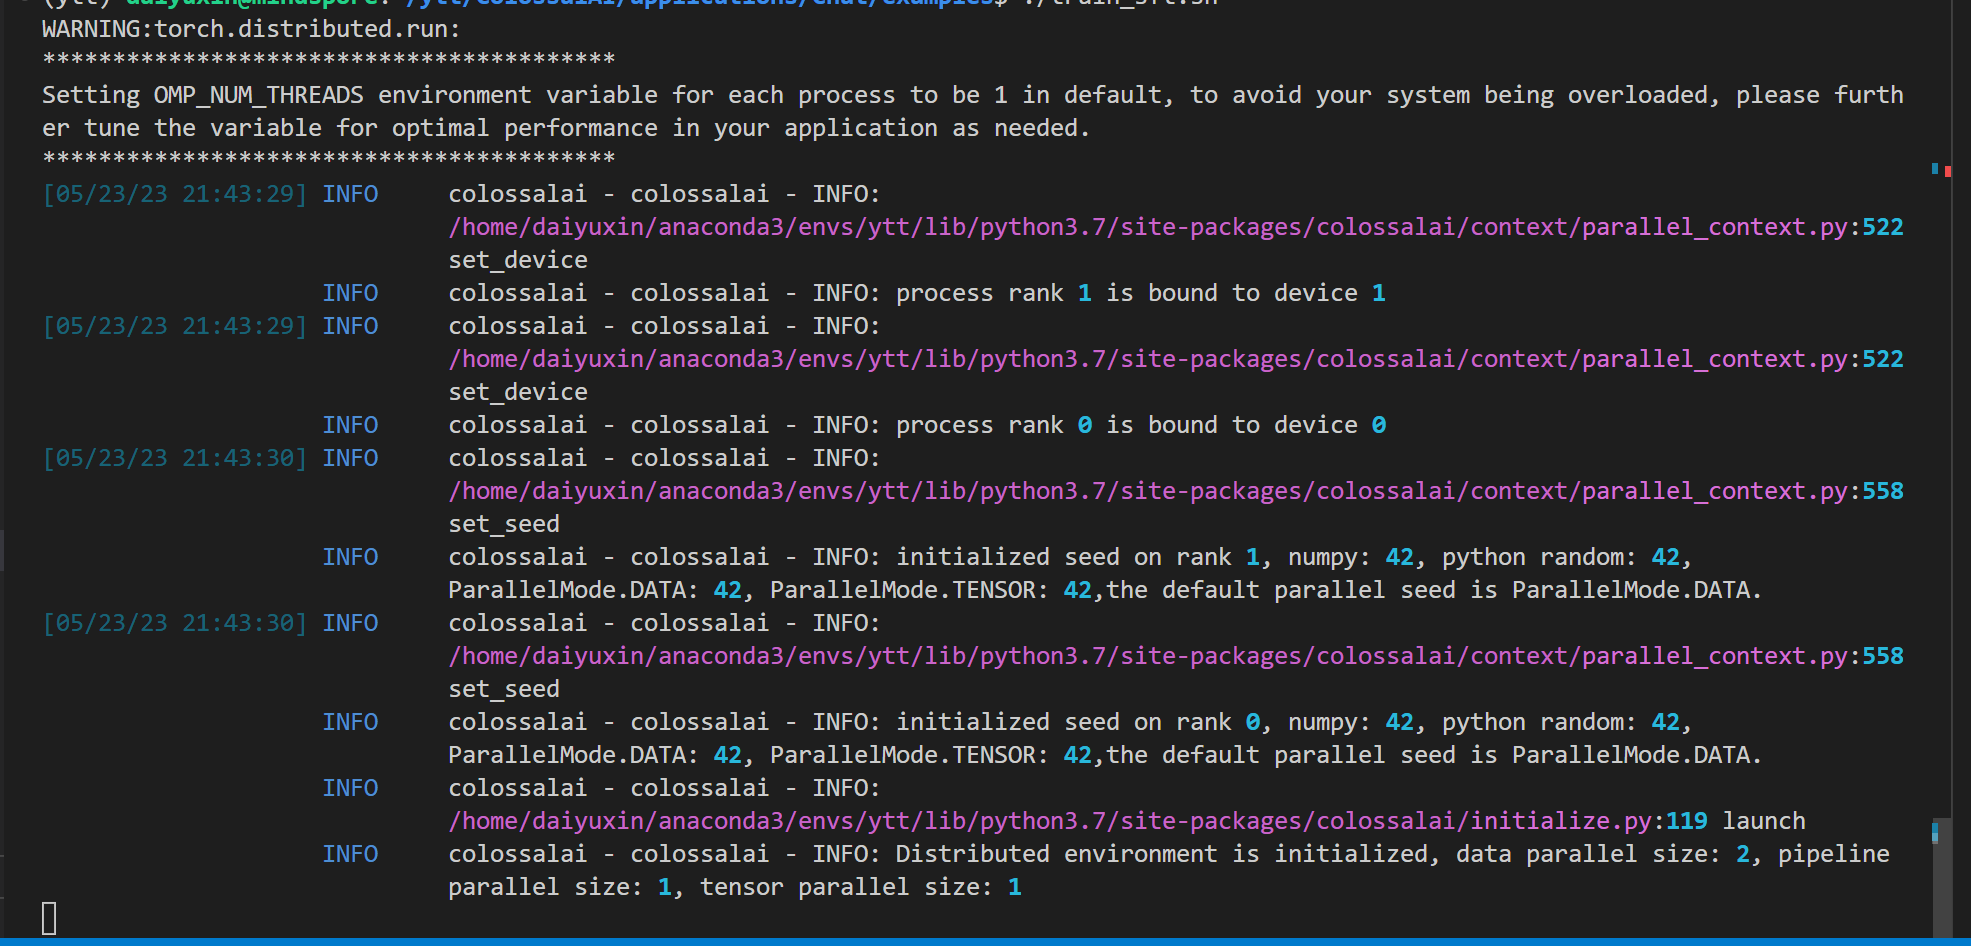Image resolution: width=1971 pixels, height=946 pixels.
Task: Open parallel_context.py:558 link above the rank 0 seed line
Action: [x=1176, y=656]
